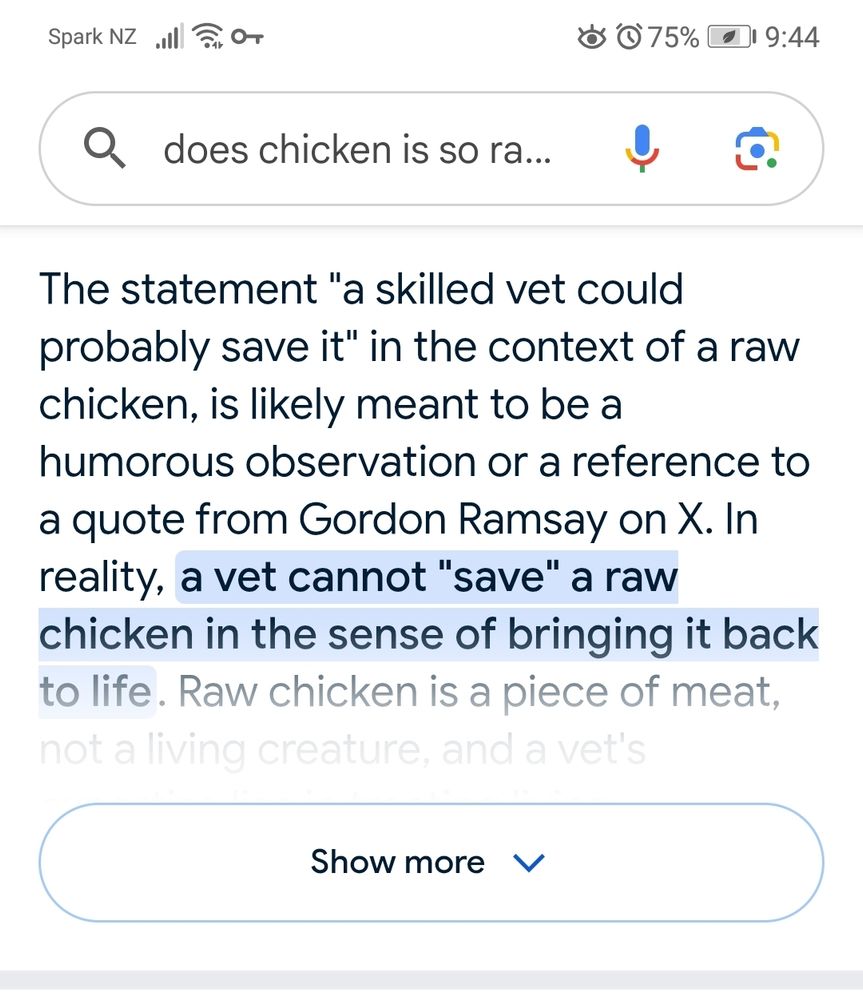Tap the 9:44 clock in status bar
The width and height of the screenshot is (863, 1000).
coord(792,38)
